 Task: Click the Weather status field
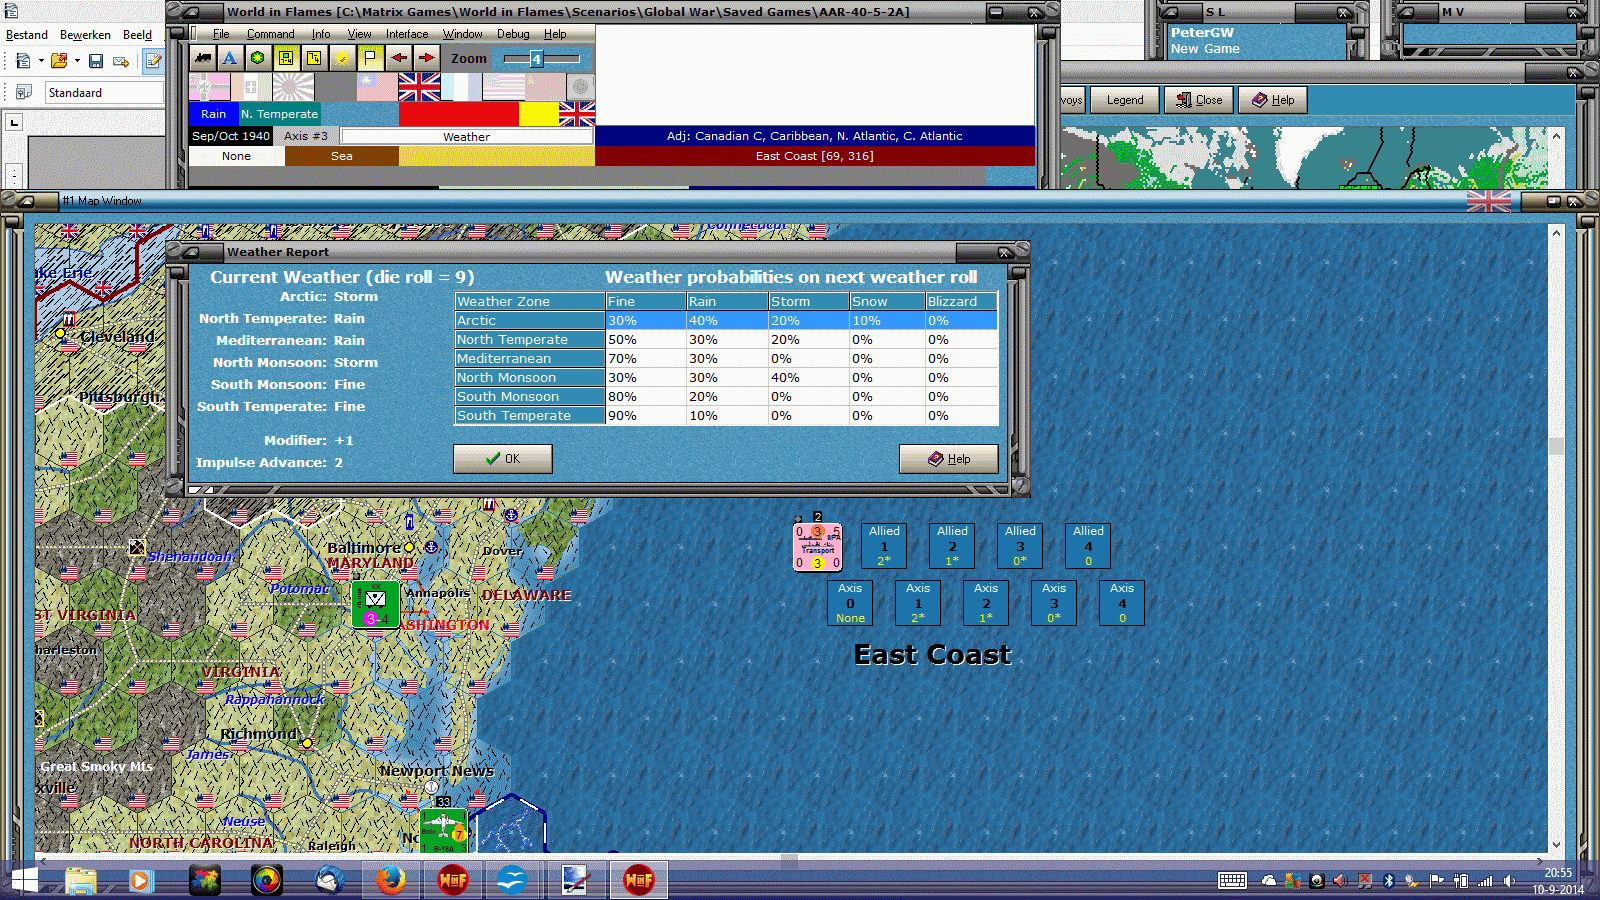coord(467,136)
